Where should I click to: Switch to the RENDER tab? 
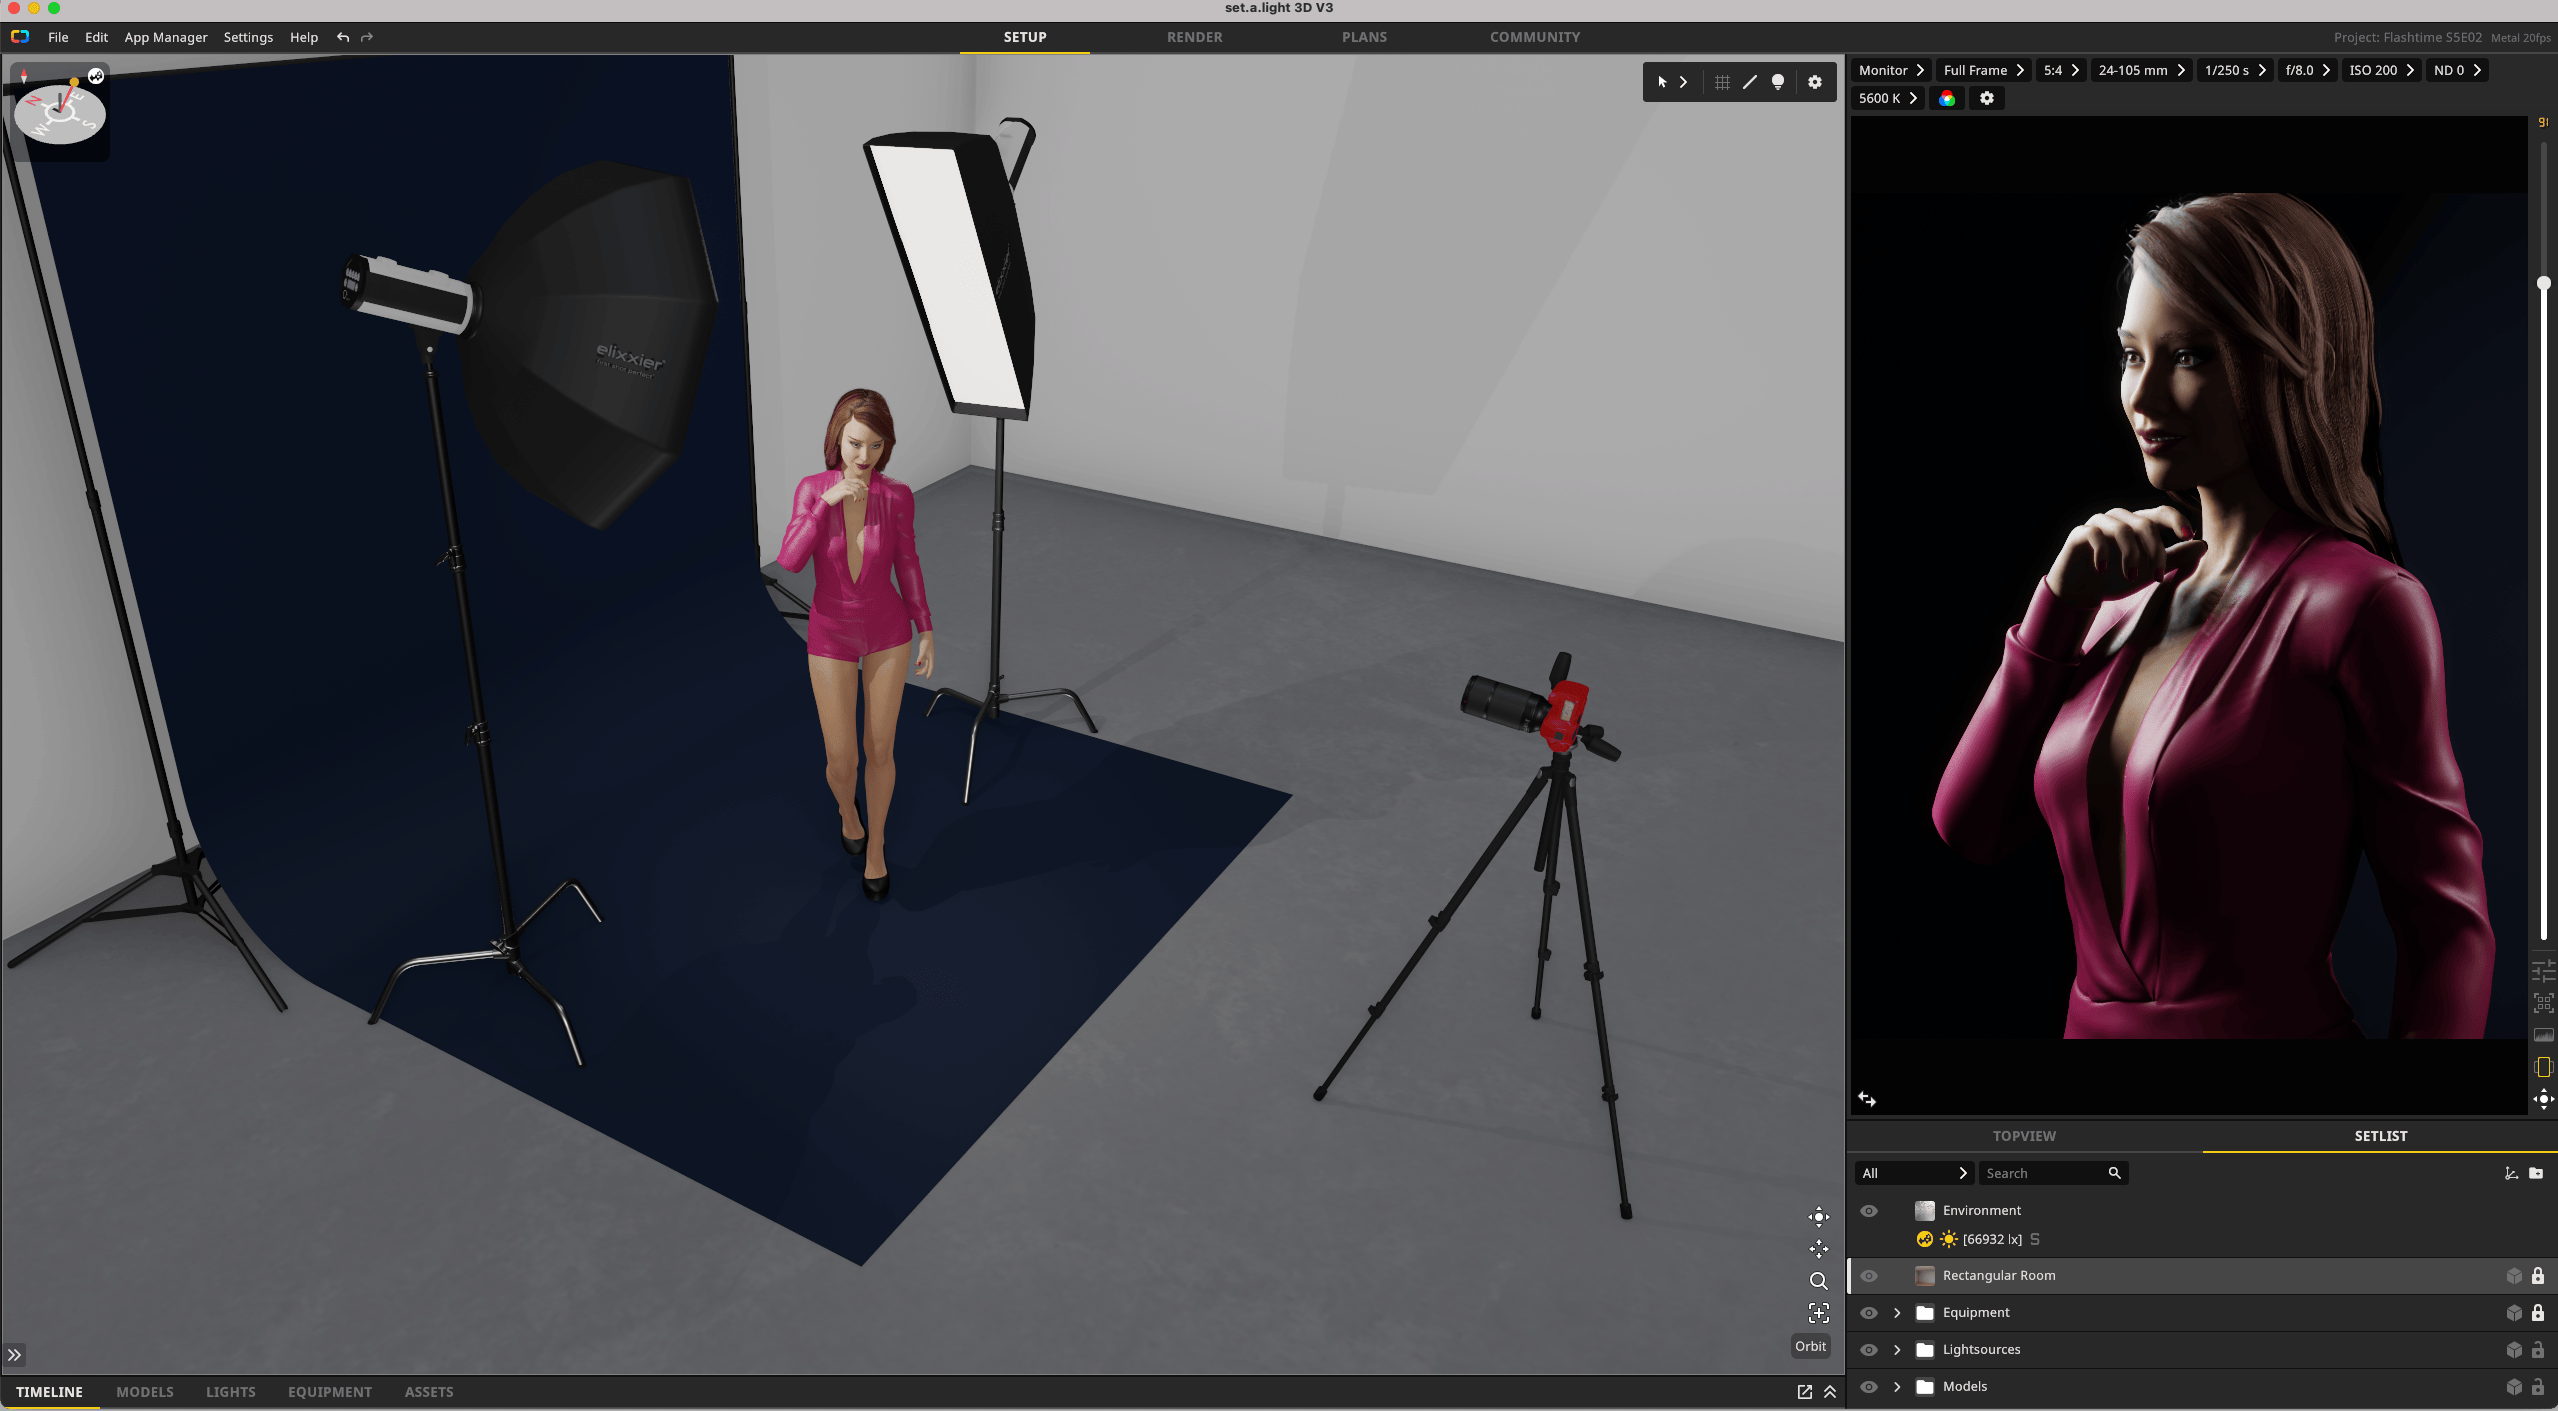(1194, 37)
